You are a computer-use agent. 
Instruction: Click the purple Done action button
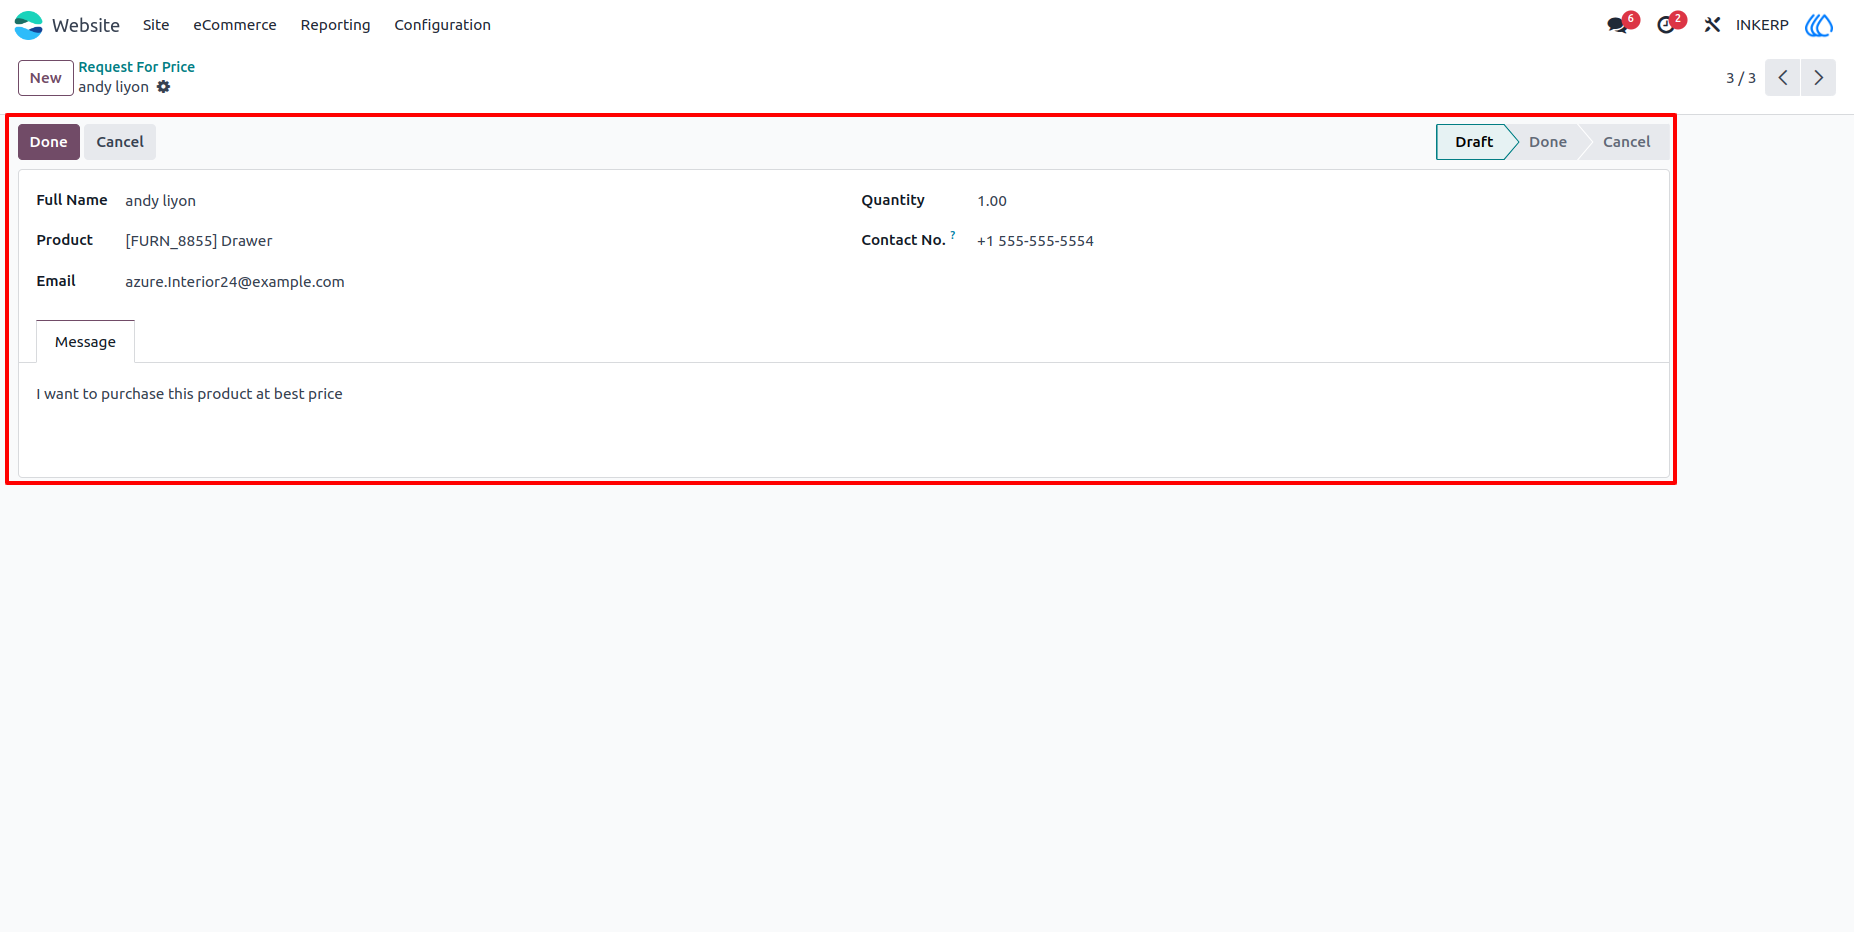49,142
